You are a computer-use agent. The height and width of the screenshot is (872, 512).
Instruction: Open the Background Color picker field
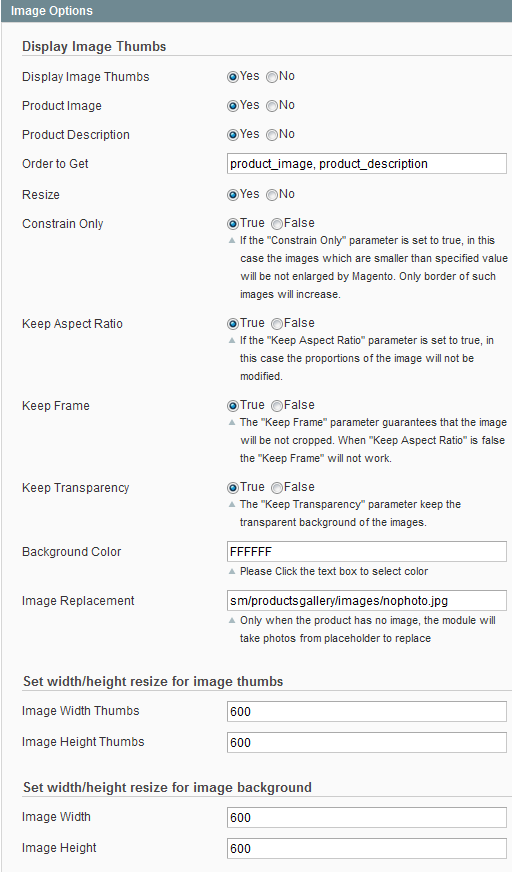(367, 552)
